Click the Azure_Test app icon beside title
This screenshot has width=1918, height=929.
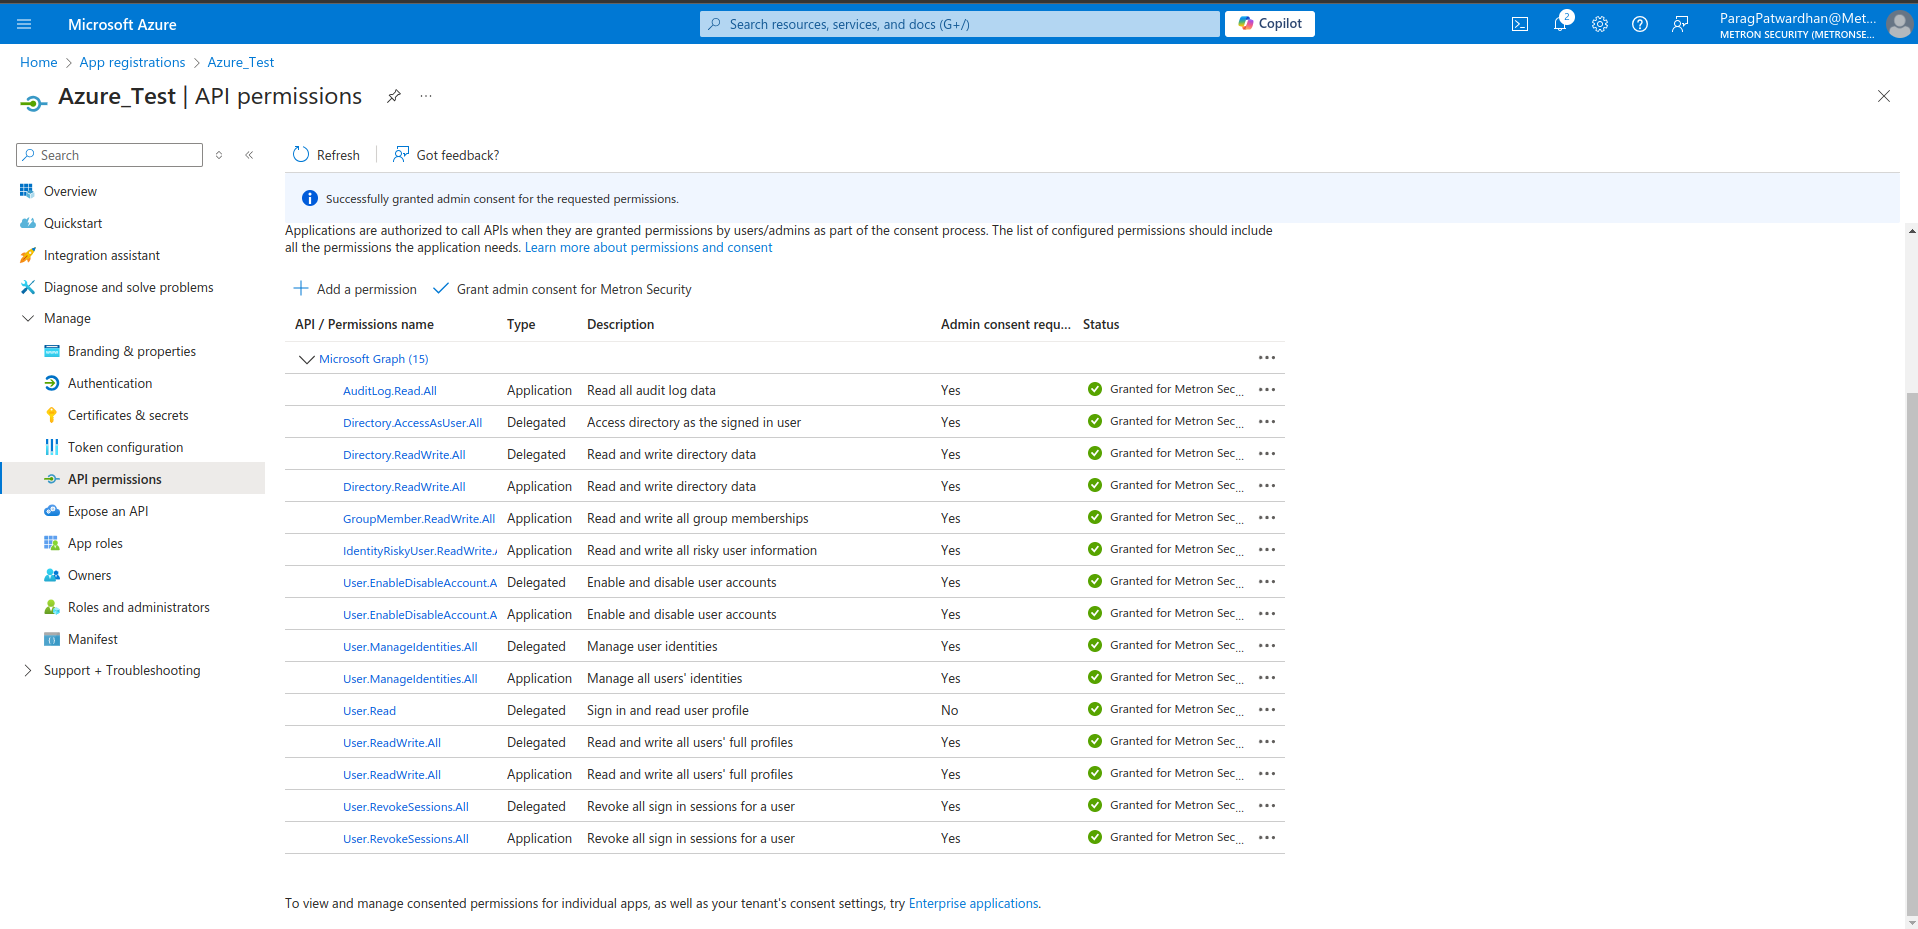33,102
